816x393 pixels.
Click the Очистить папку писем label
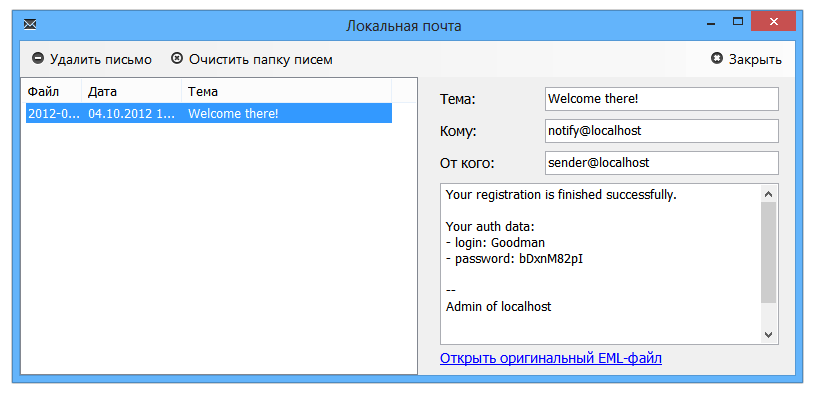[261, 59]
